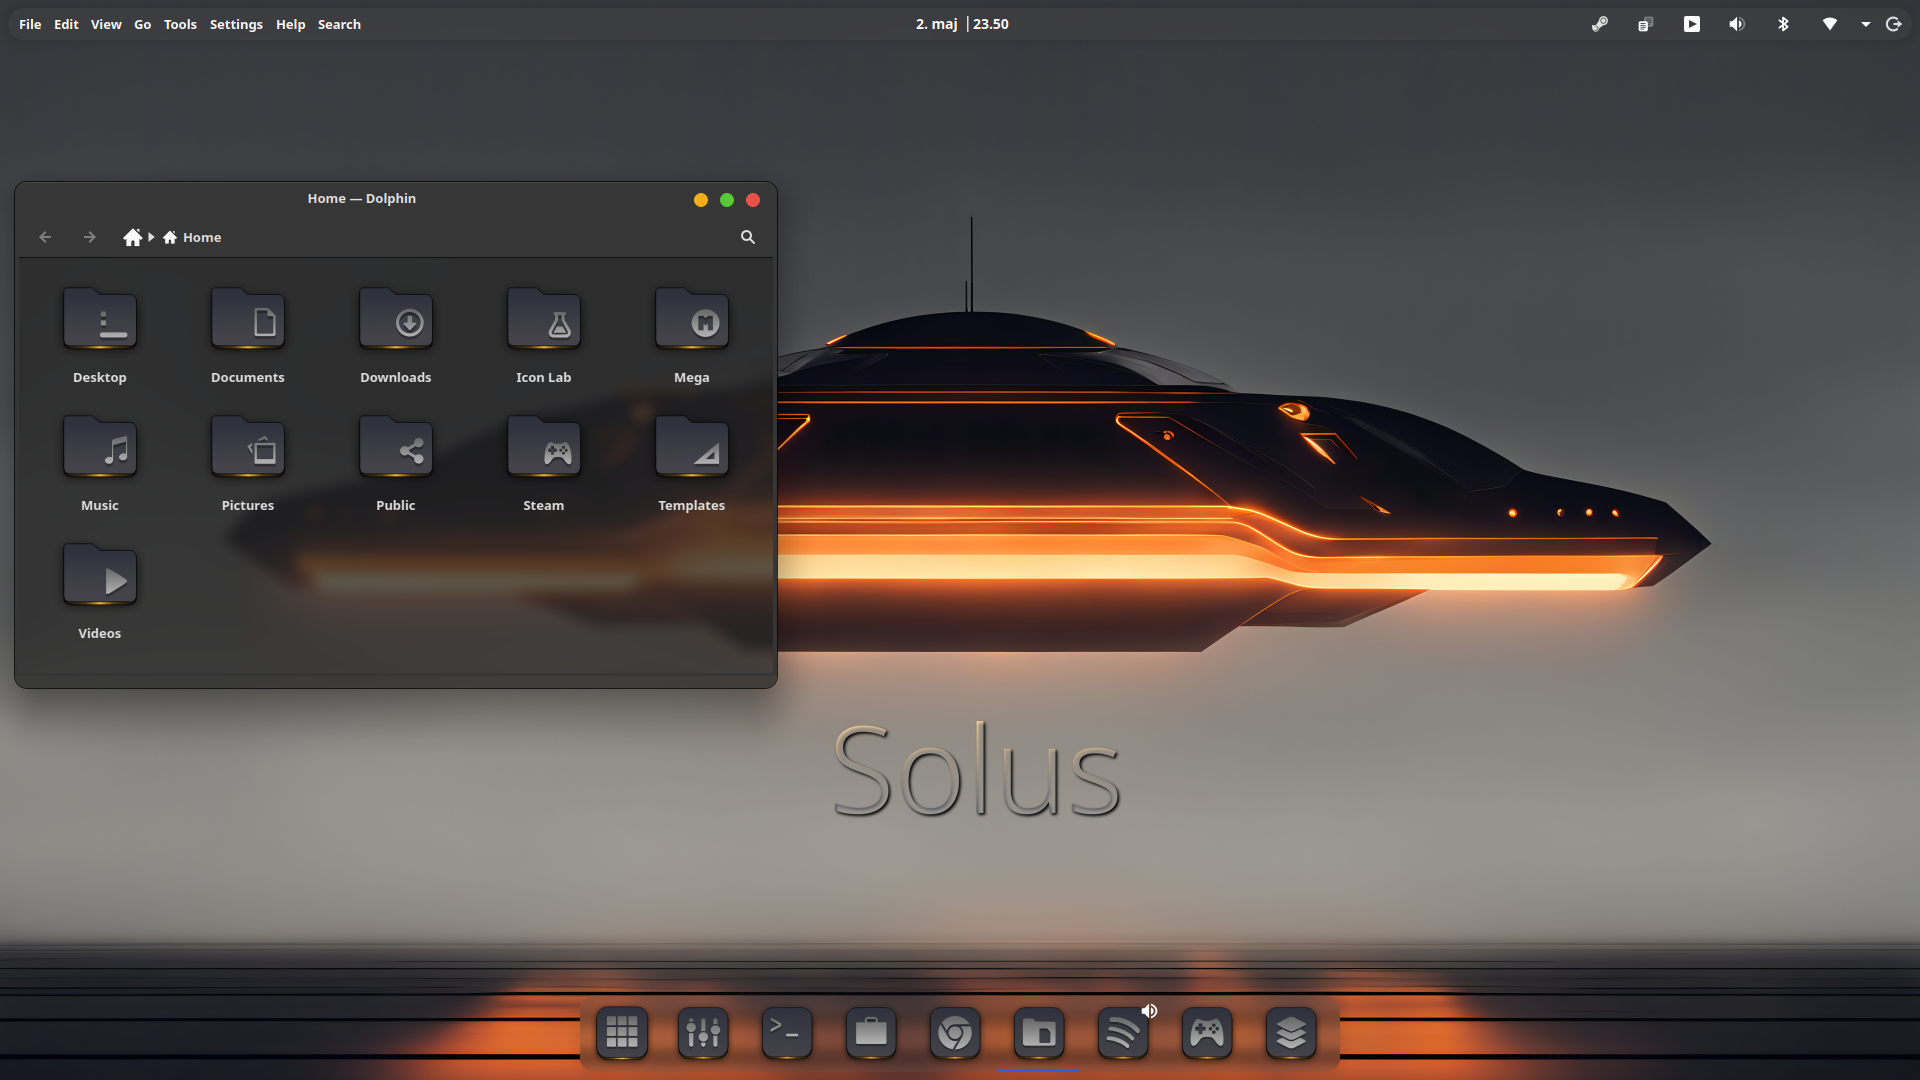Image resolution: width=1920 pixels, height=1080 pixels.
Task: Go forward in Dolphin
Action: (90, 237)
